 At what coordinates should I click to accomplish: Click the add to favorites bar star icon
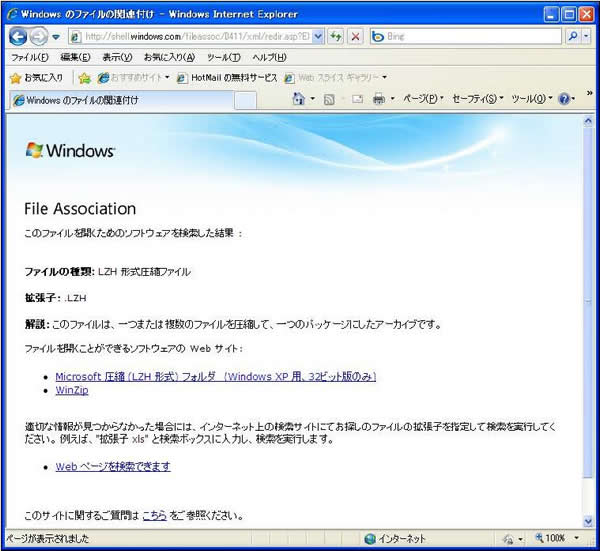click(84, 78)
